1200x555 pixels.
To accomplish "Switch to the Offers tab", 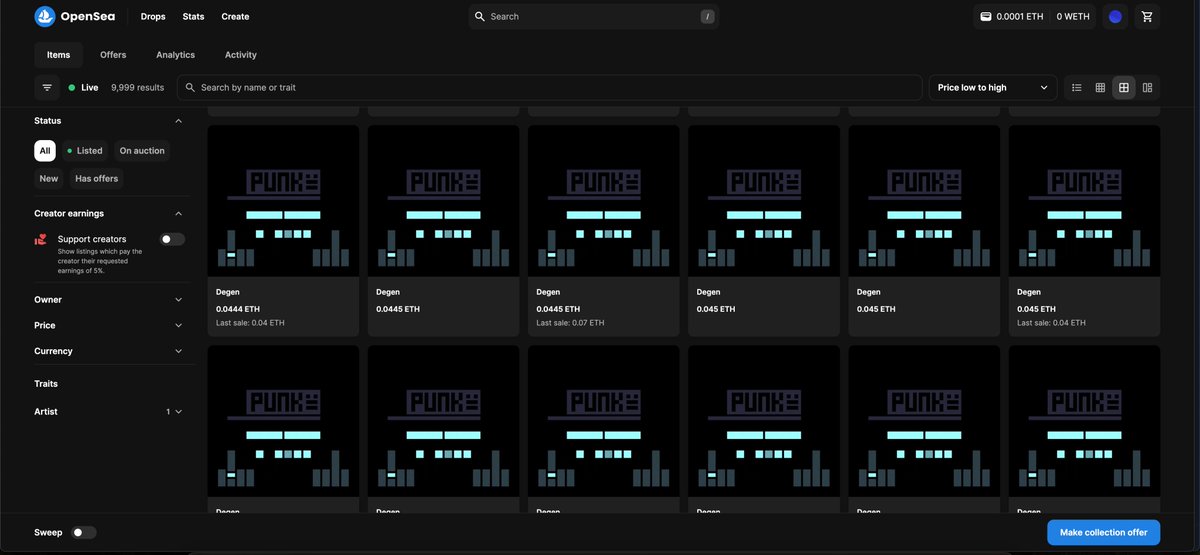I will pos(113,55).
